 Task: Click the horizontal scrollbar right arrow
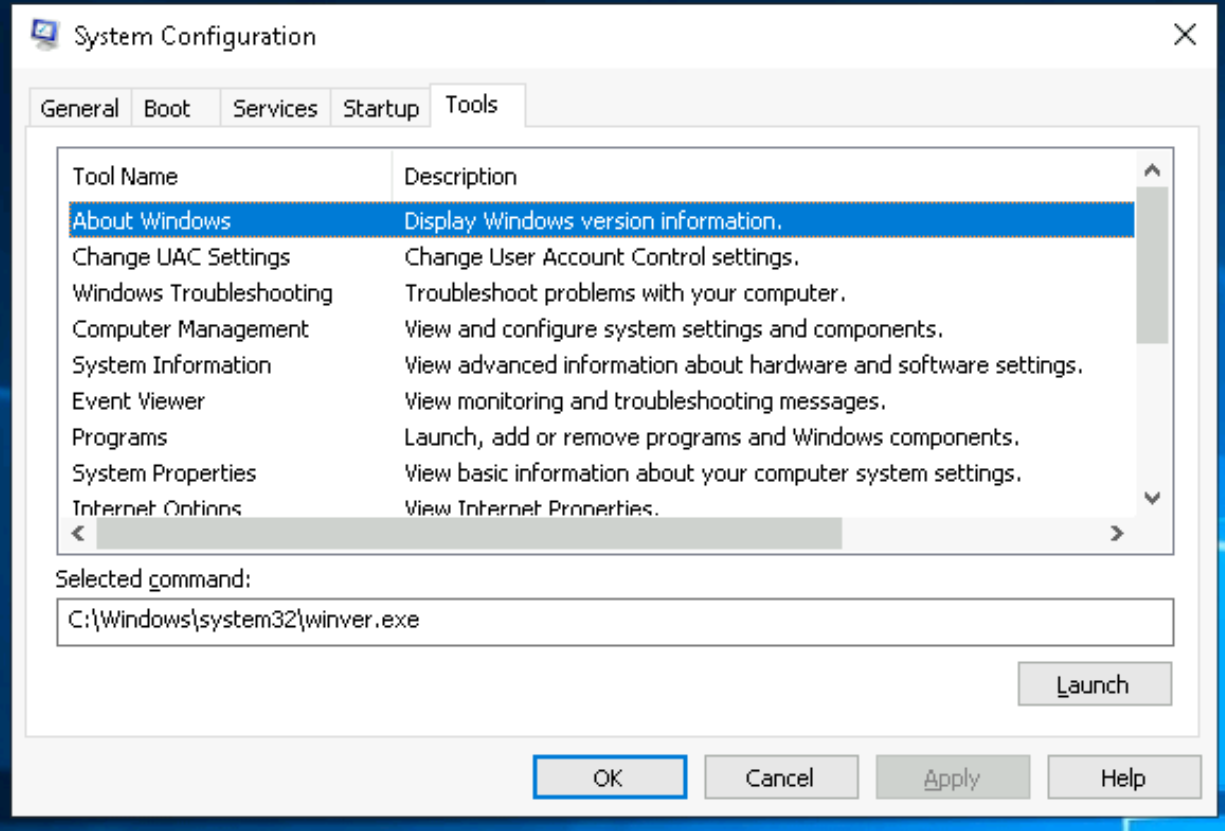tap(1117, 534)
